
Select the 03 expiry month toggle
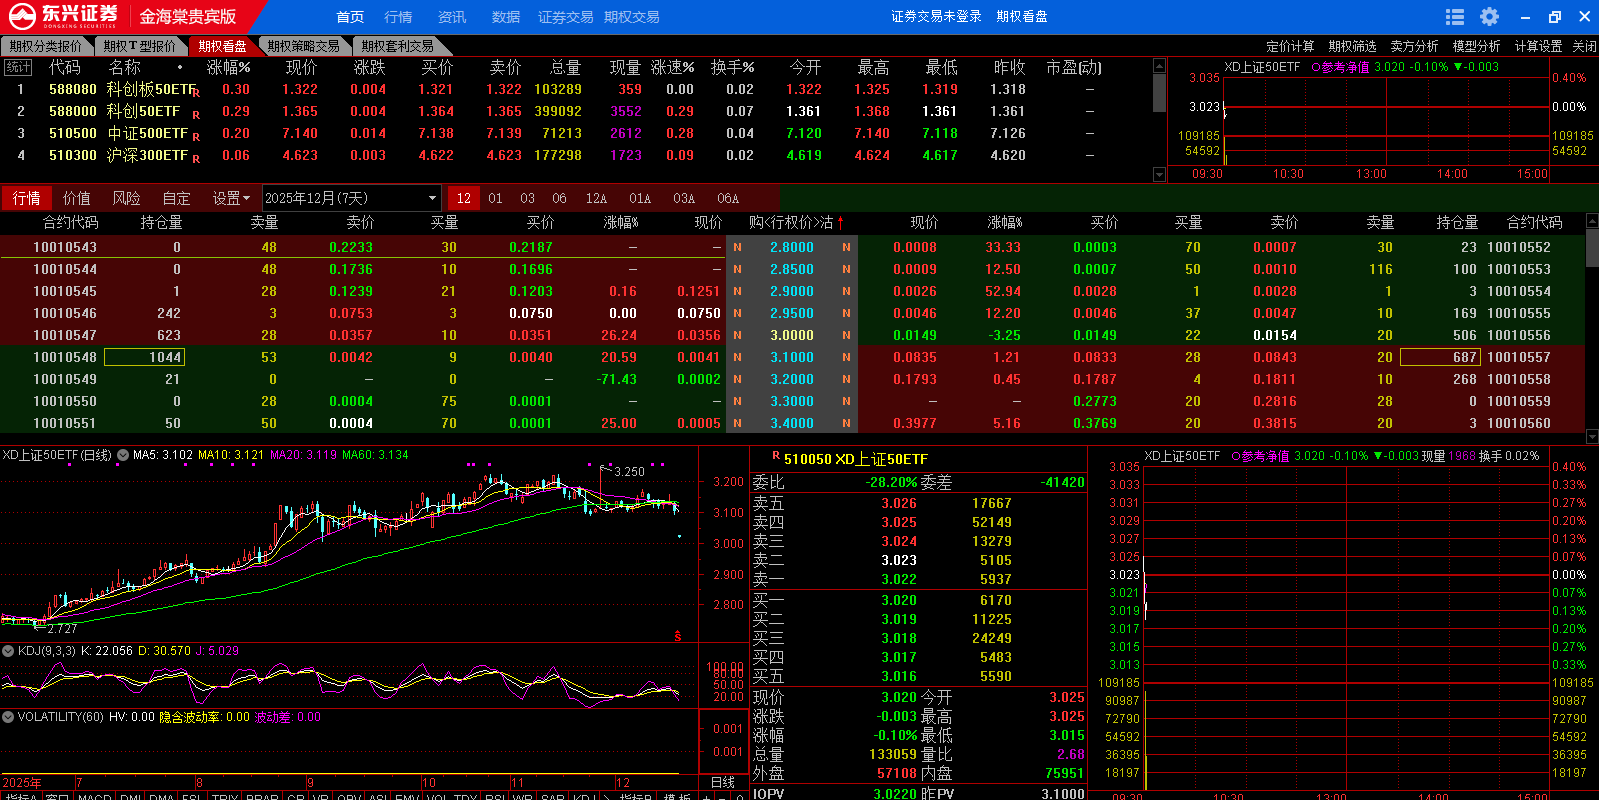[527, 198]
